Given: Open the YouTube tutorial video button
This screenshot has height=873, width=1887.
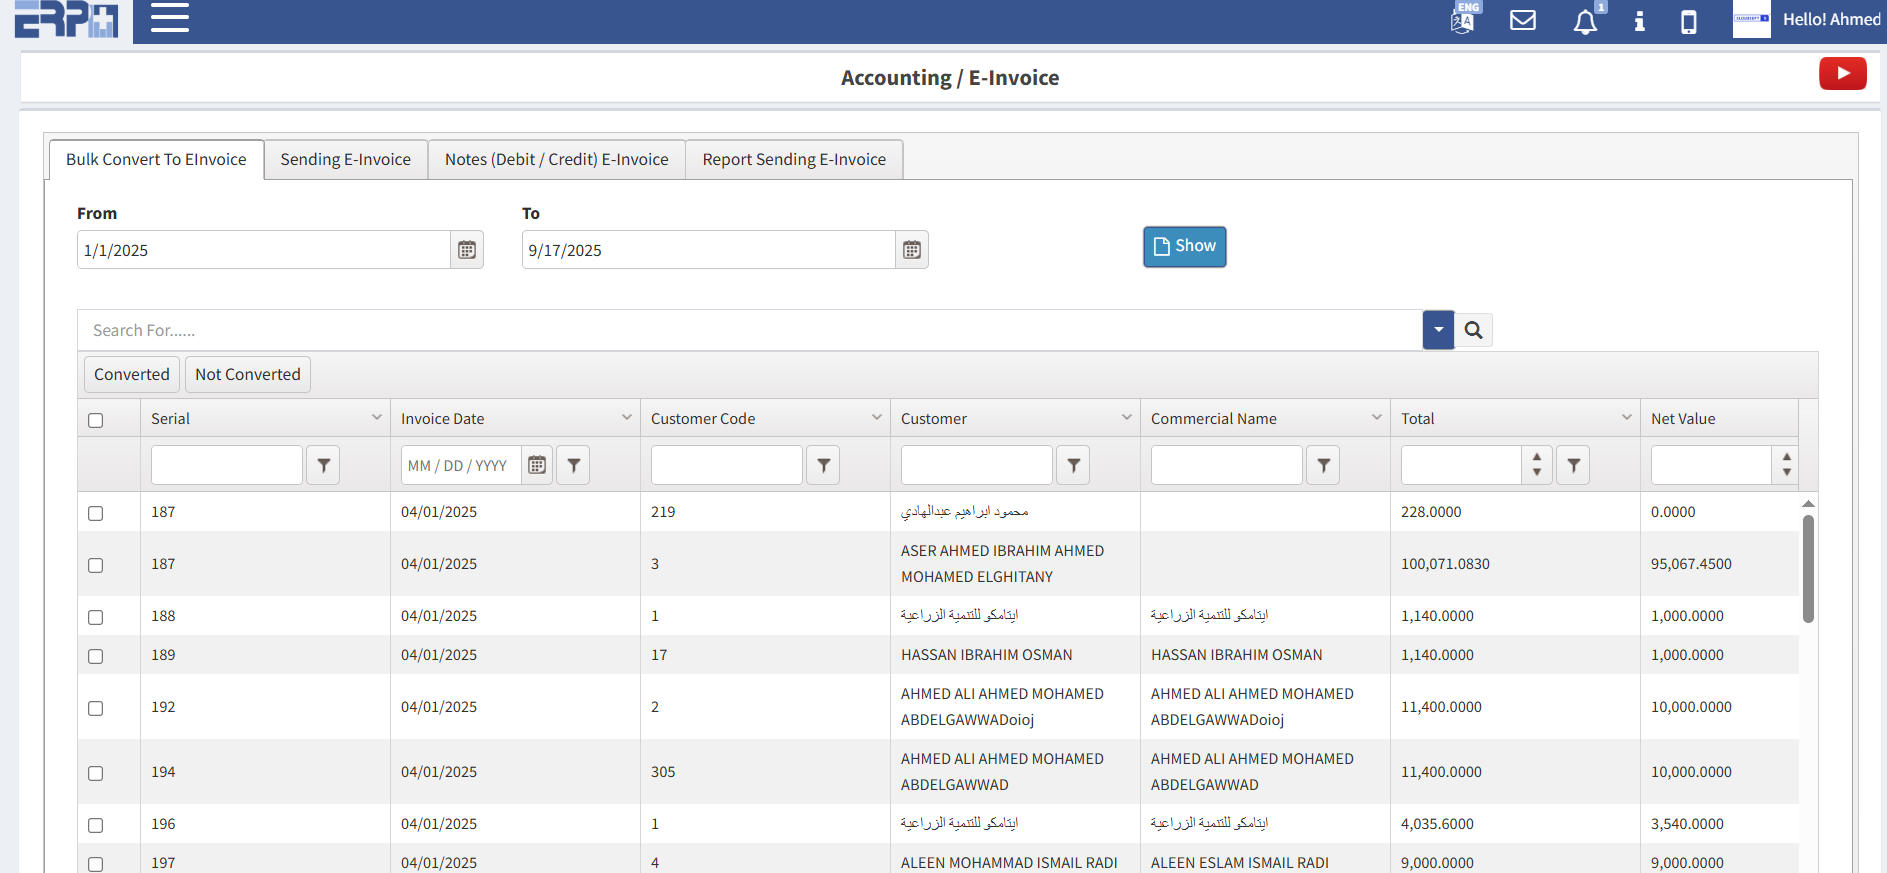Looking at the screenshot, I should pyautogui.click(x=1842, y=73).
